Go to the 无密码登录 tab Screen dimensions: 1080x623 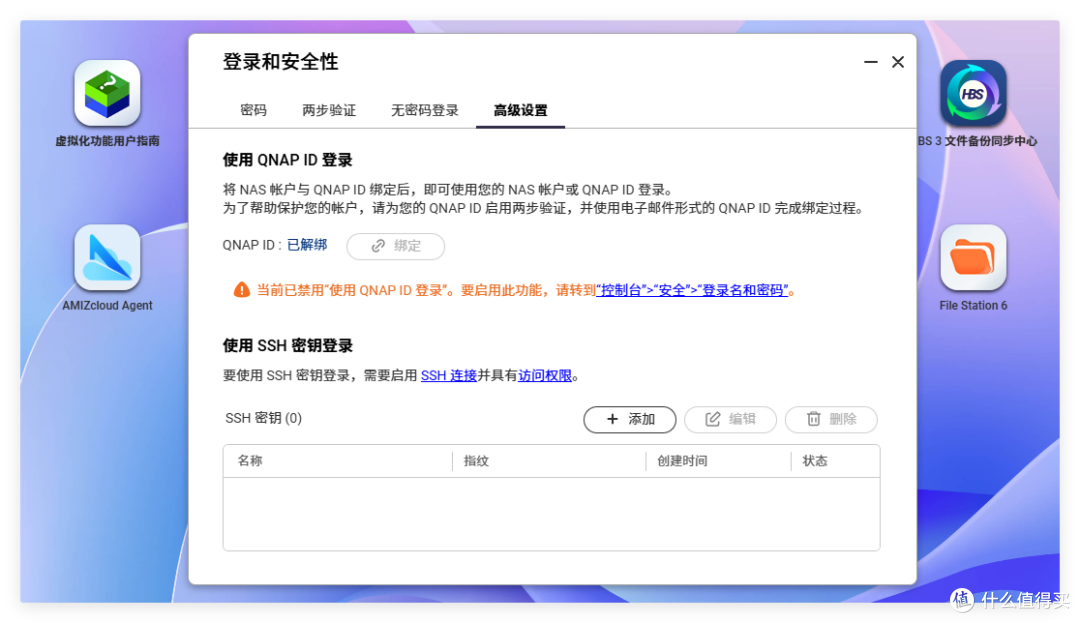point(425,110)
